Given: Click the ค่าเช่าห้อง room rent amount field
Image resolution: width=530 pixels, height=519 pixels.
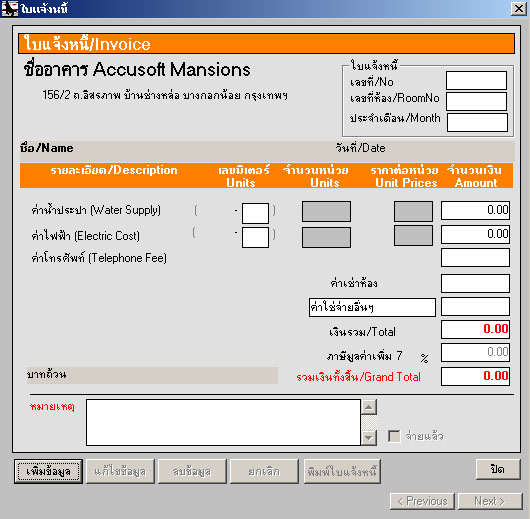Looking at the screenshot, I should tap(475, 283).
